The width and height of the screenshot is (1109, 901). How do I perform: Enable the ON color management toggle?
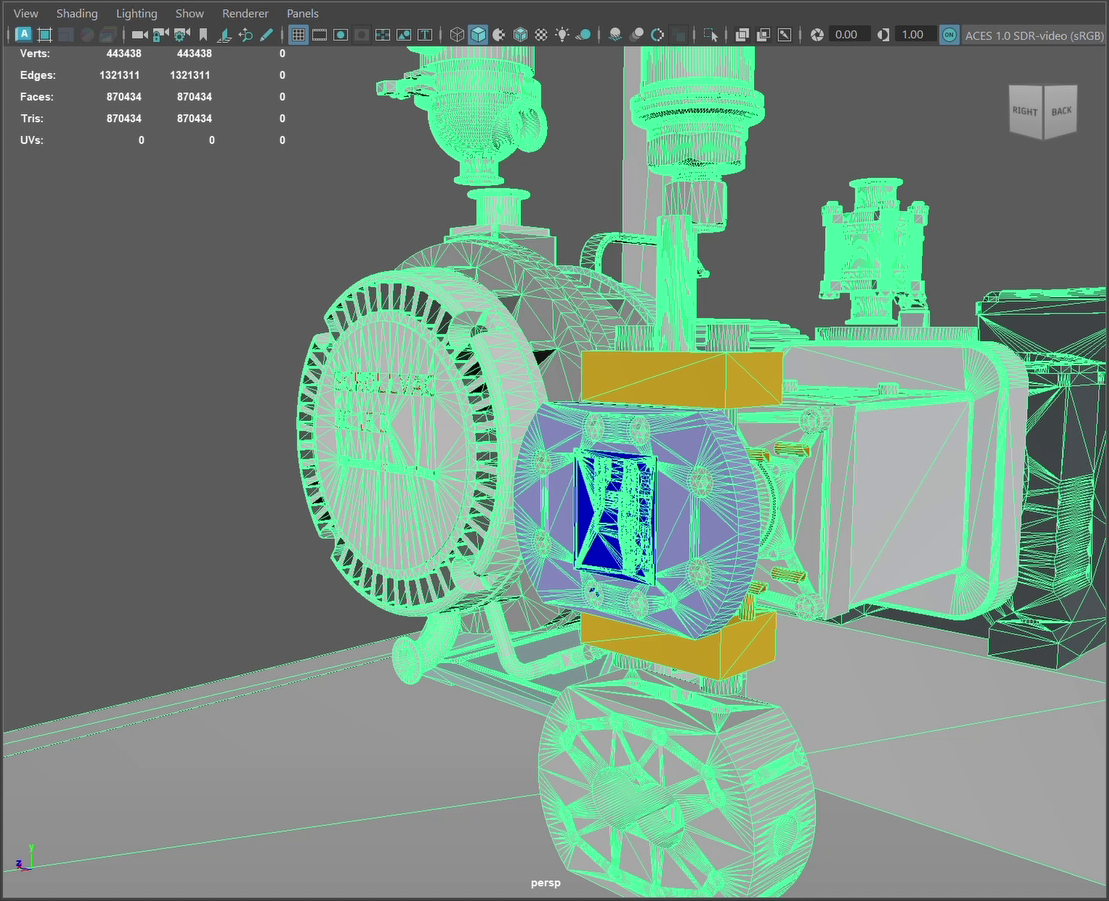pyautogui.click(x=948, y=34)
